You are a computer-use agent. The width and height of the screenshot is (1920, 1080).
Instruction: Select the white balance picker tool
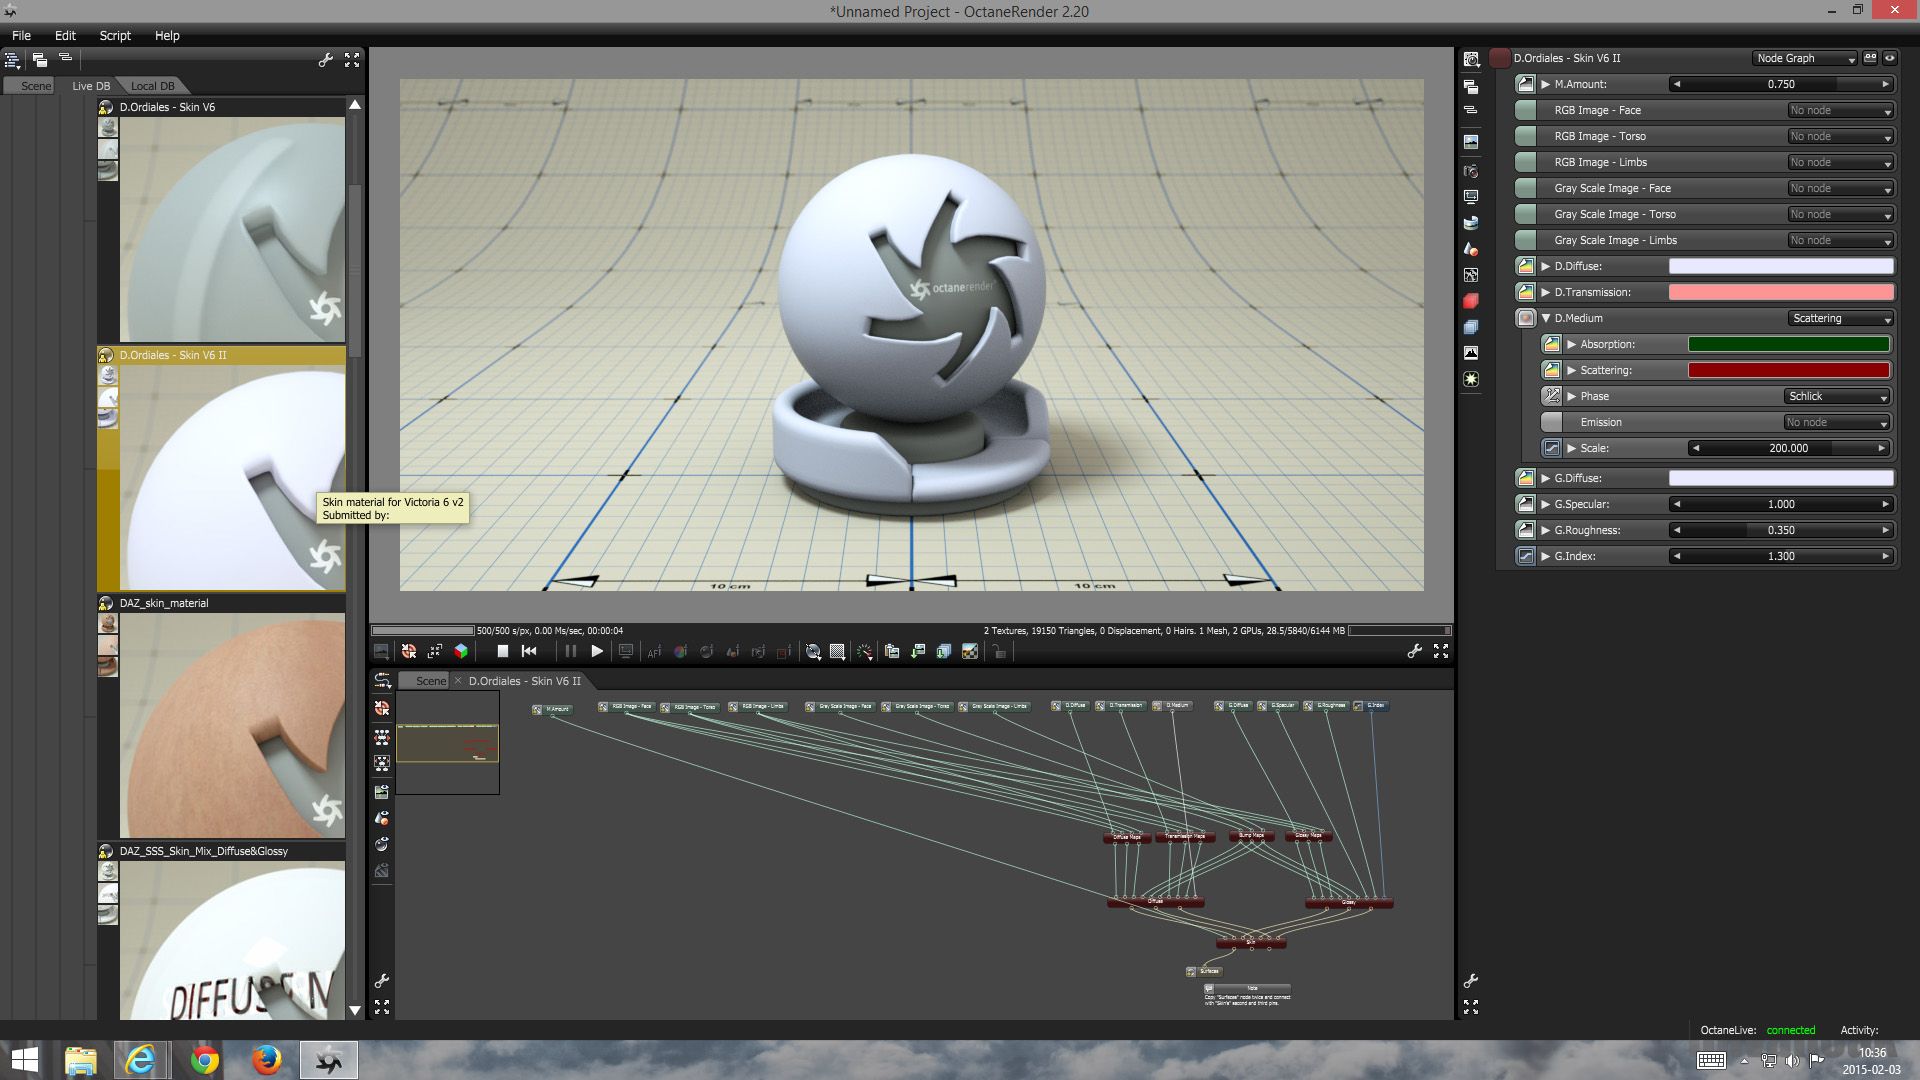[x=680, y=652]
